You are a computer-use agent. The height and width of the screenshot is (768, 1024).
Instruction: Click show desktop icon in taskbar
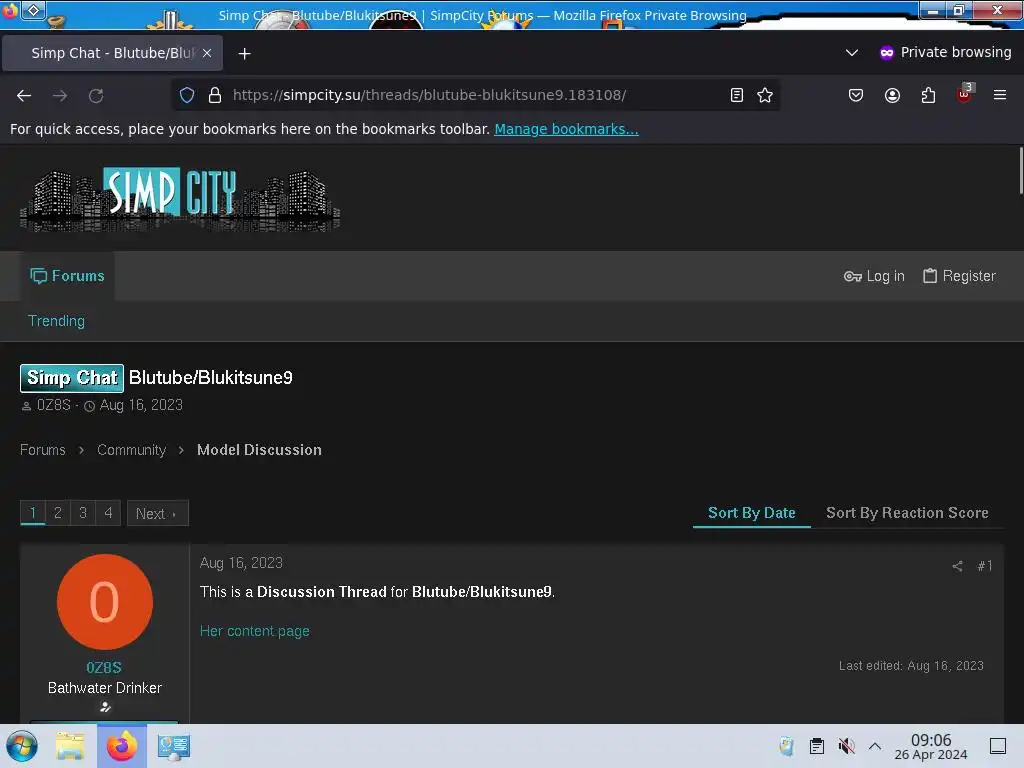tap(998, 746)
